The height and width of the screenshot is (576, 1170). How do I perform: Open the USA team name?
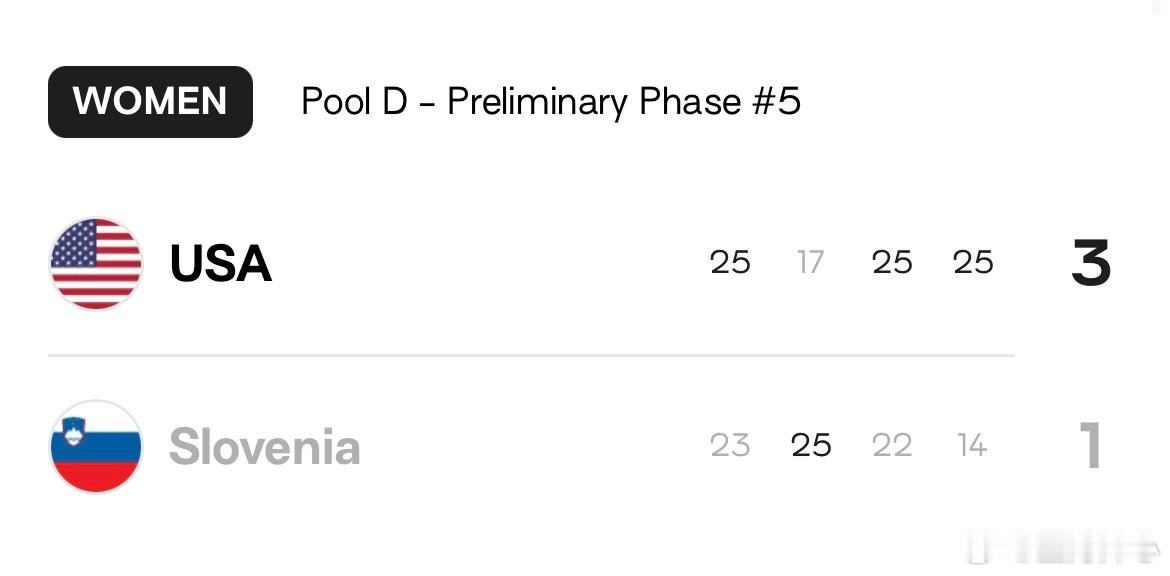click(x=220, y=263)
